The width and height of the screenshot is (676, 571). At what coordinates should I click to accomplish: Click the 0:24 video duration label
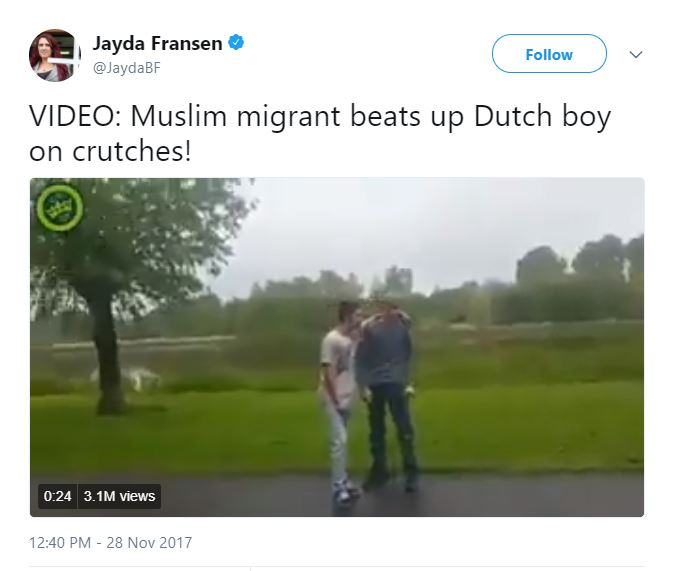coord(57,496)
